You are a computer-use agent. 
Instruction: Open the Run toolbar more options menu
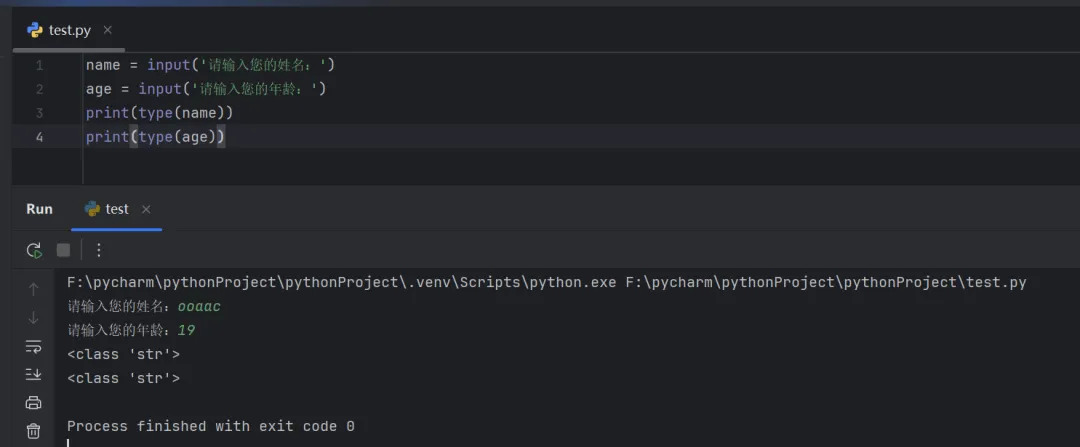[98, 250]
